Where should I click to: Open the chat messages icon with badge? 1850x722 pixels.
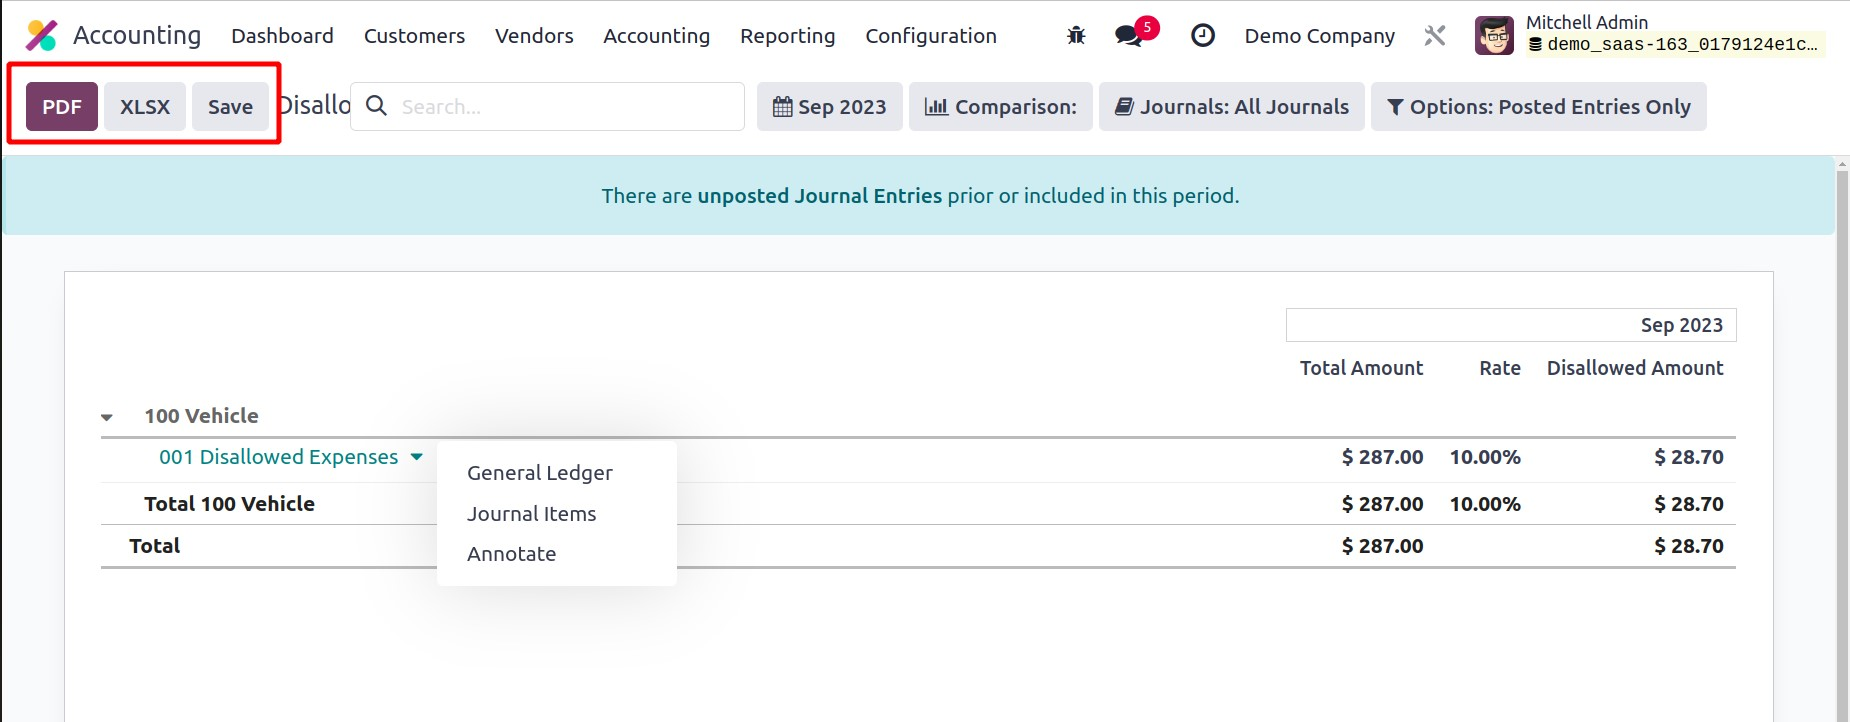[x=1130, y=36]
